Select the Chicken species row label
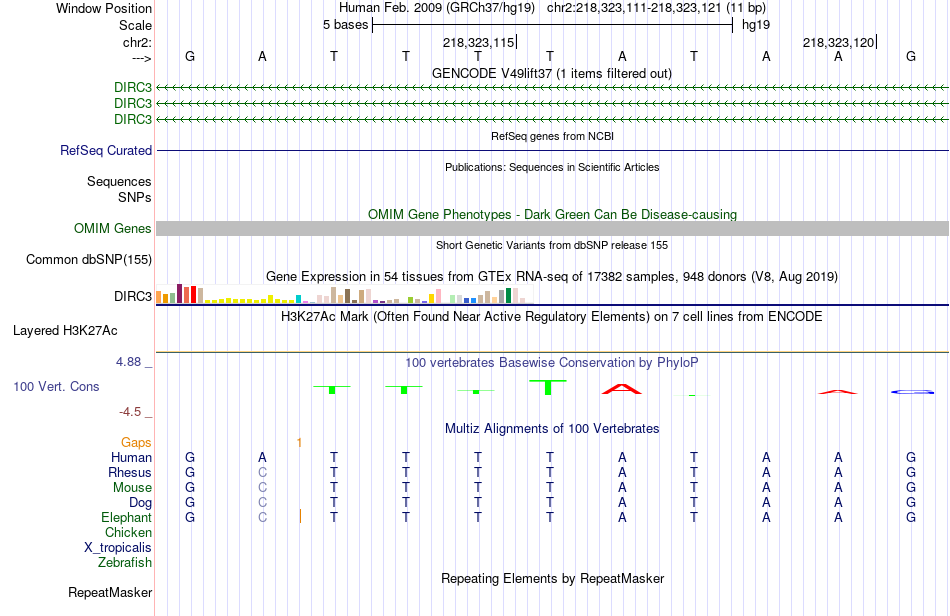The height and width of the screenshot is (616, 950). point(128,532)
